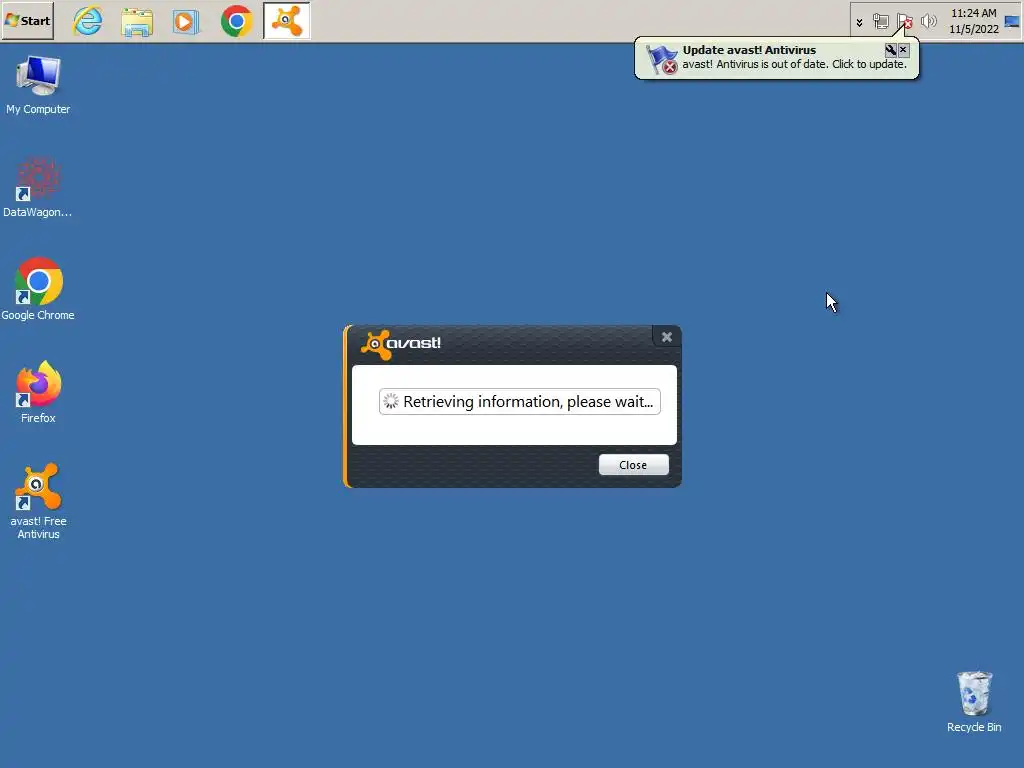The height and width of the screenshot is (768, 1024).
Task: Click the network tray icon
Action: click(880, 22)
